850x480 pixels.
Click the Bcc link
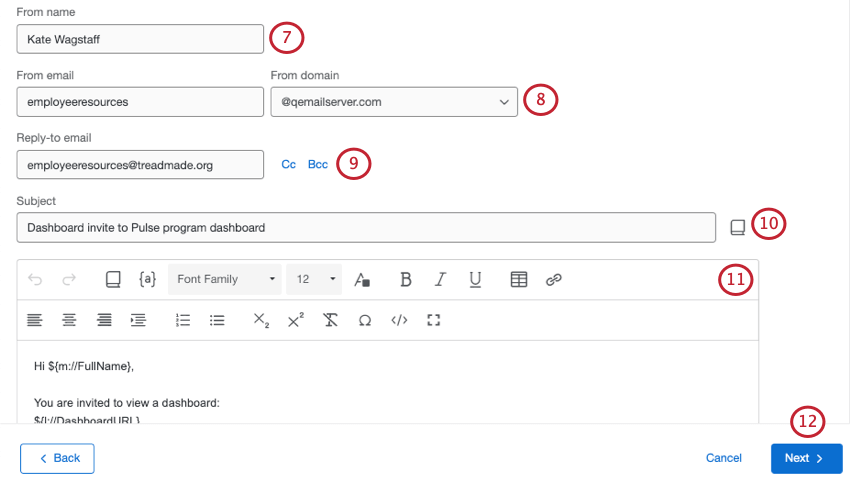click(318, 164)
